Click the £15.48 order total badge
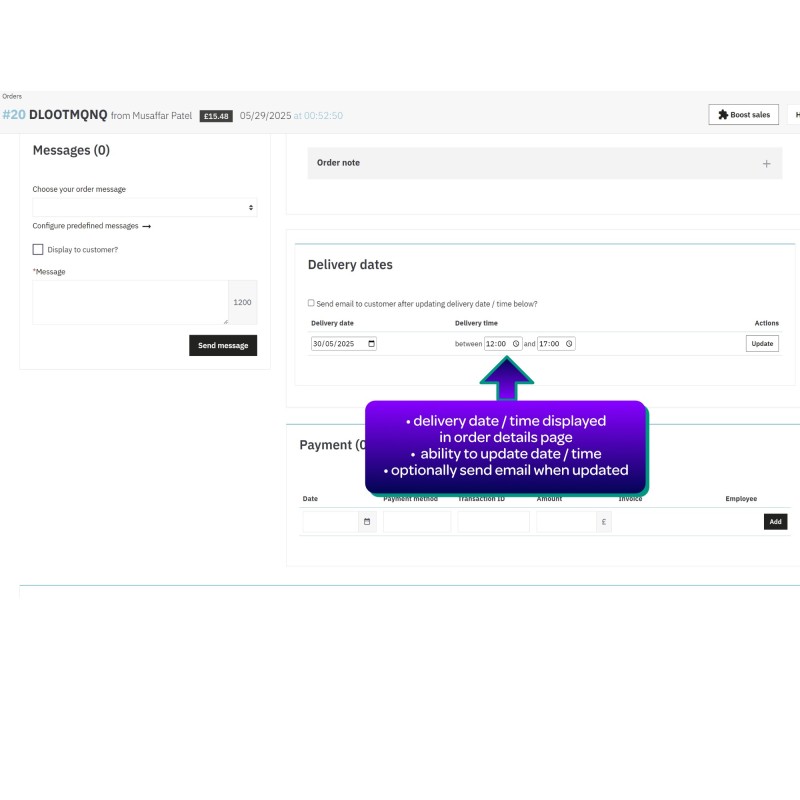Viewport: 800px width, 800px height. [x=216, y=116]
